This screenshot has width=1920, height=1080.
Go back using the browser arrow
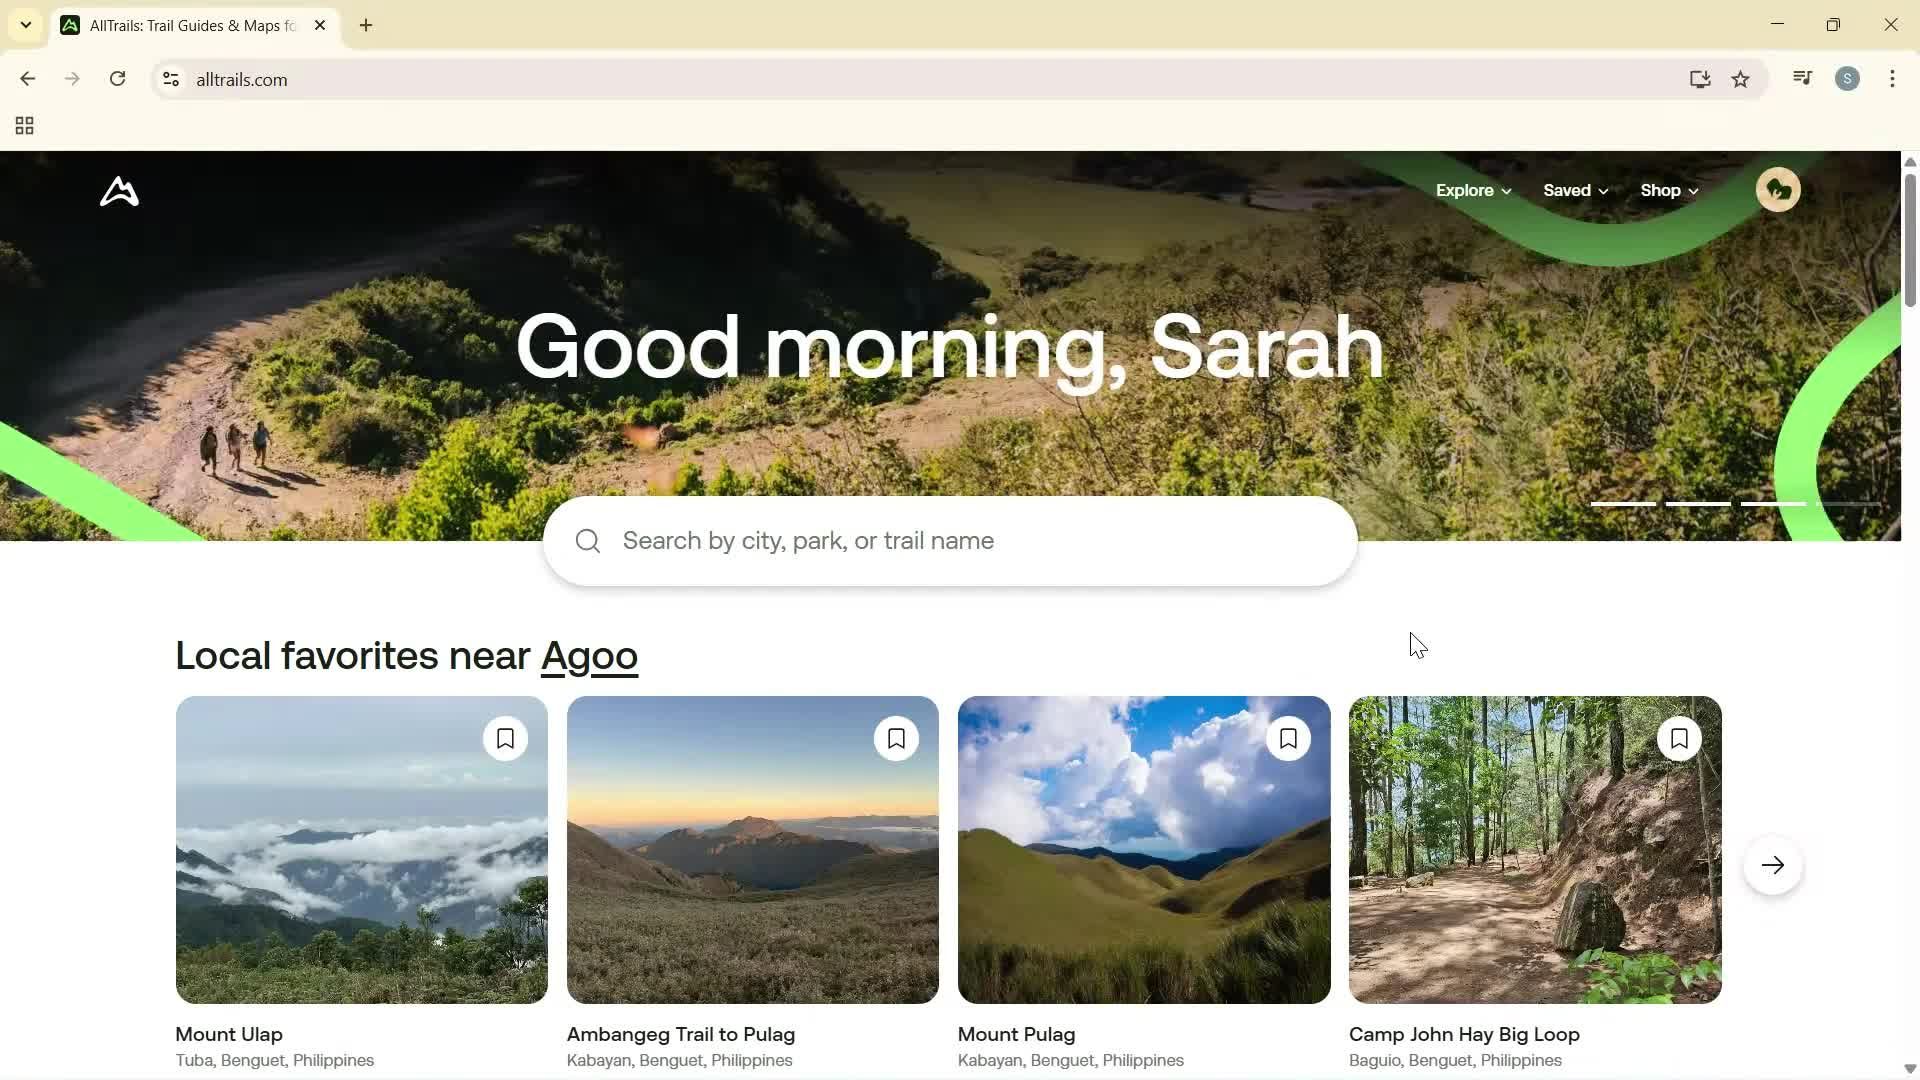pyautogui.click(x=27, y=79)
